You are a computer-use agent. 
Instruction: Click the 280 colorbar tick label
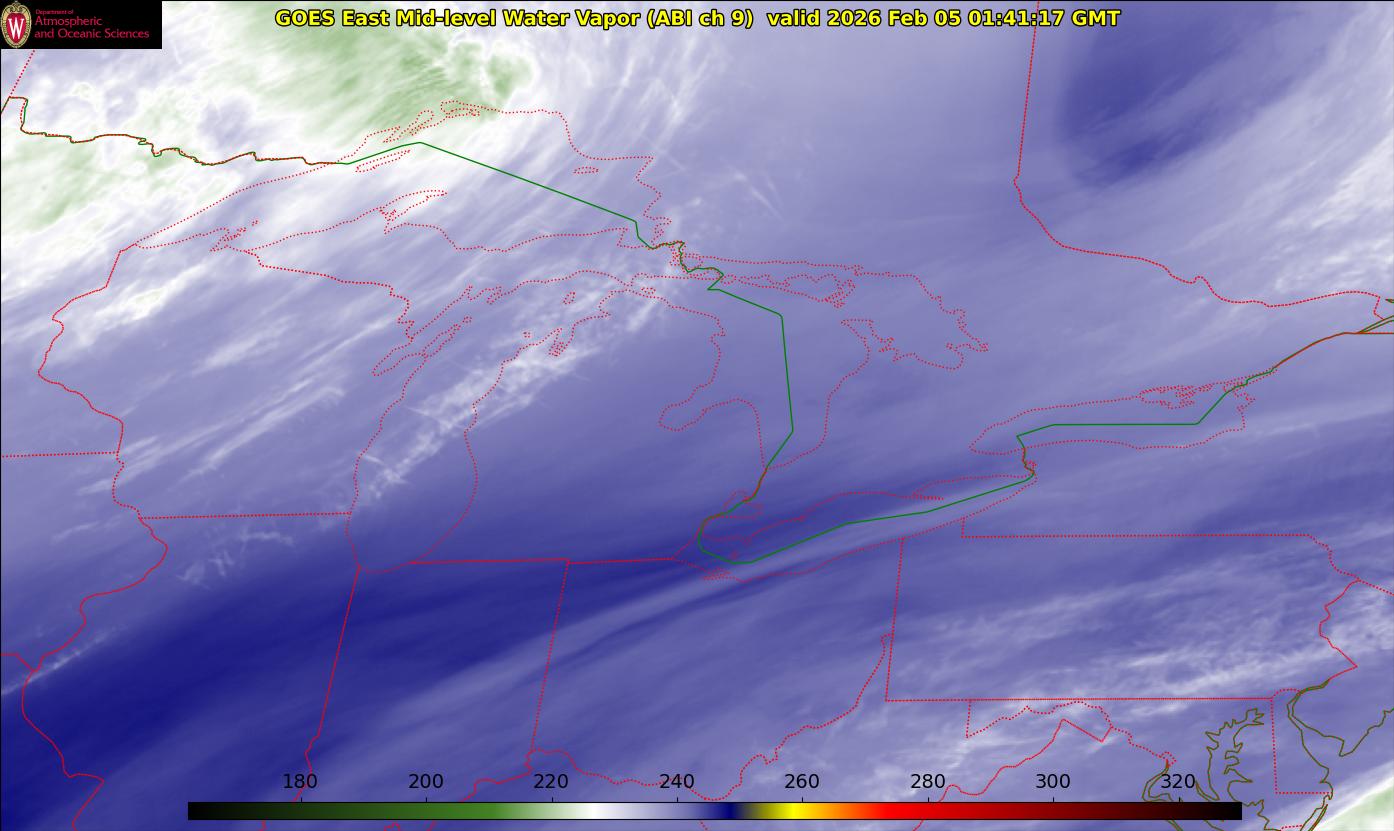928,782
